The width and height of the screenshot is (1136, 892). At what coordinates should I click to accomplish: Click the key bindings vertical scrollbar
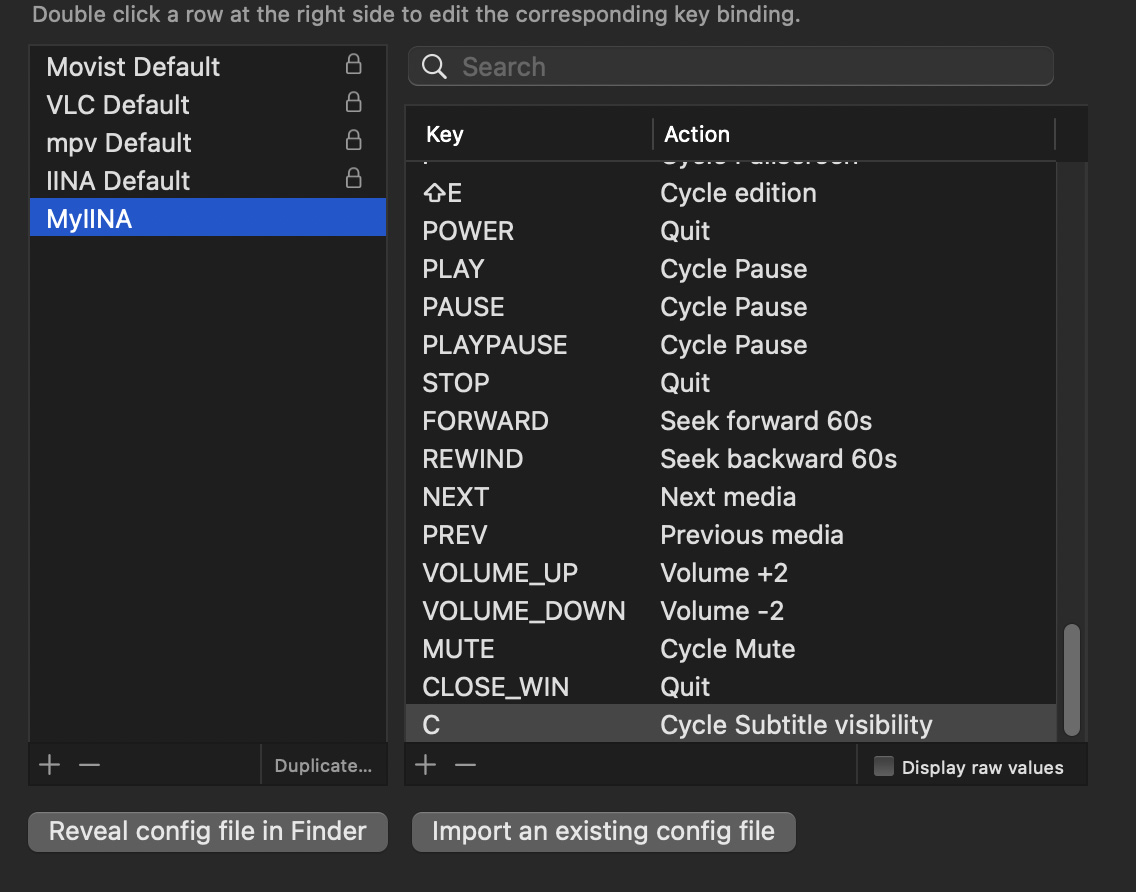[1072, 680]
